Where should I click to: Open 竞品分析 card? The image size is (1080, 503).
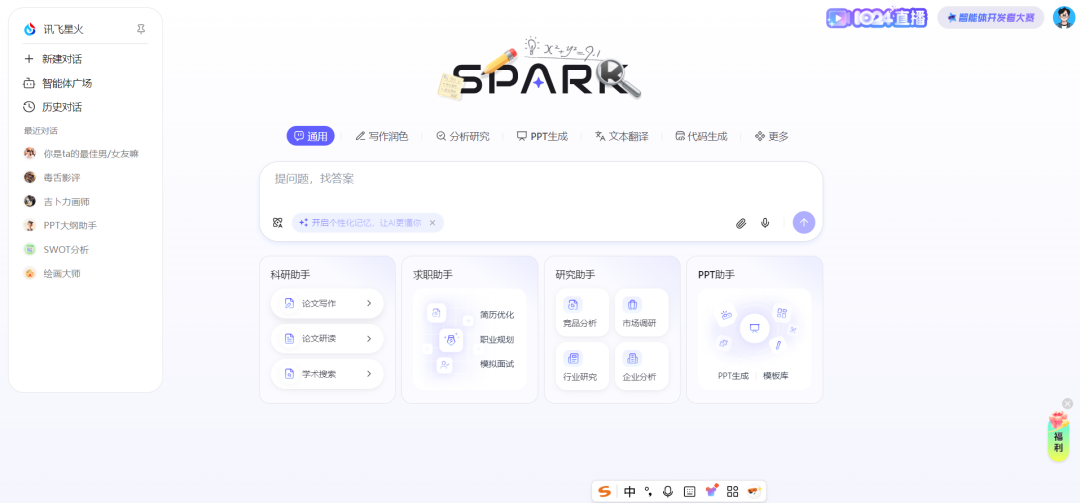(583, 312)
